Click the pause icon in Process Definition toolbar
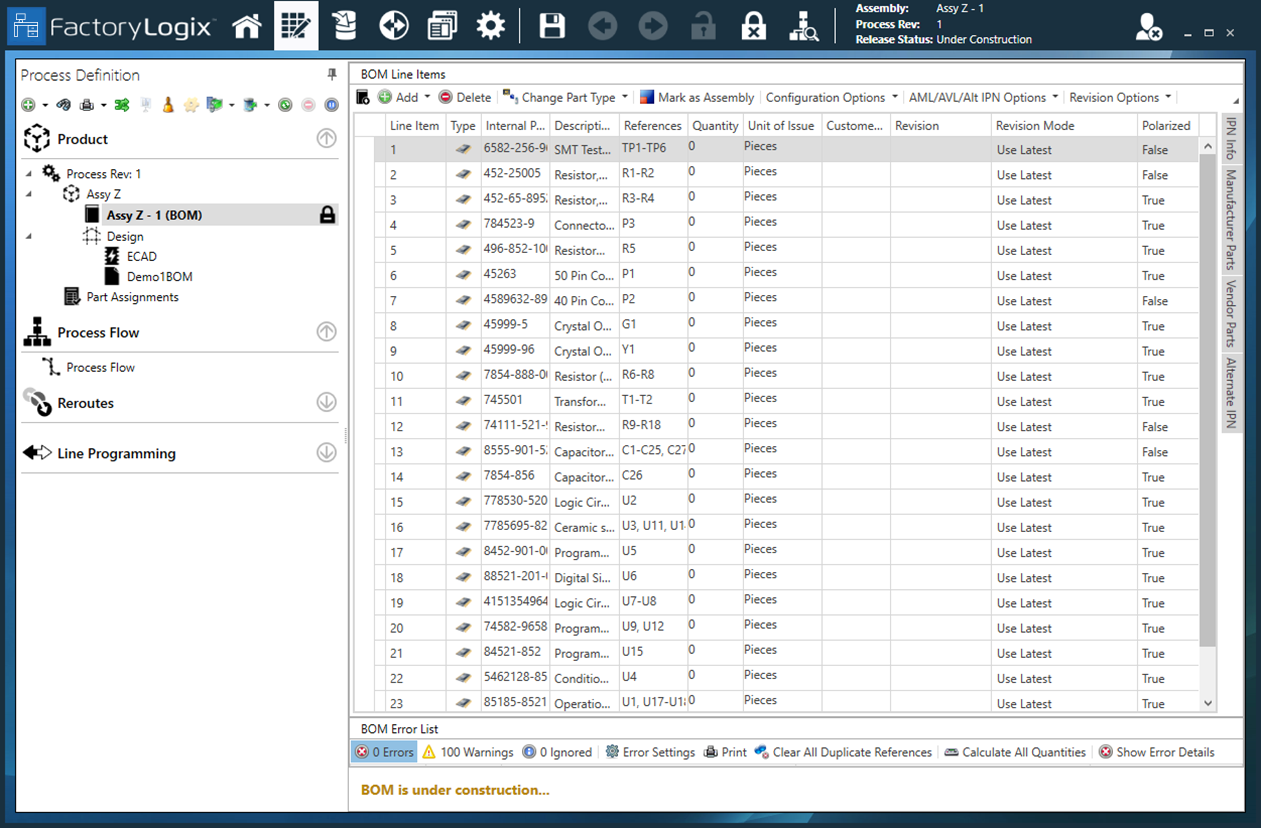The width and height of the screenshot is (1261, 828). [331, 104]
